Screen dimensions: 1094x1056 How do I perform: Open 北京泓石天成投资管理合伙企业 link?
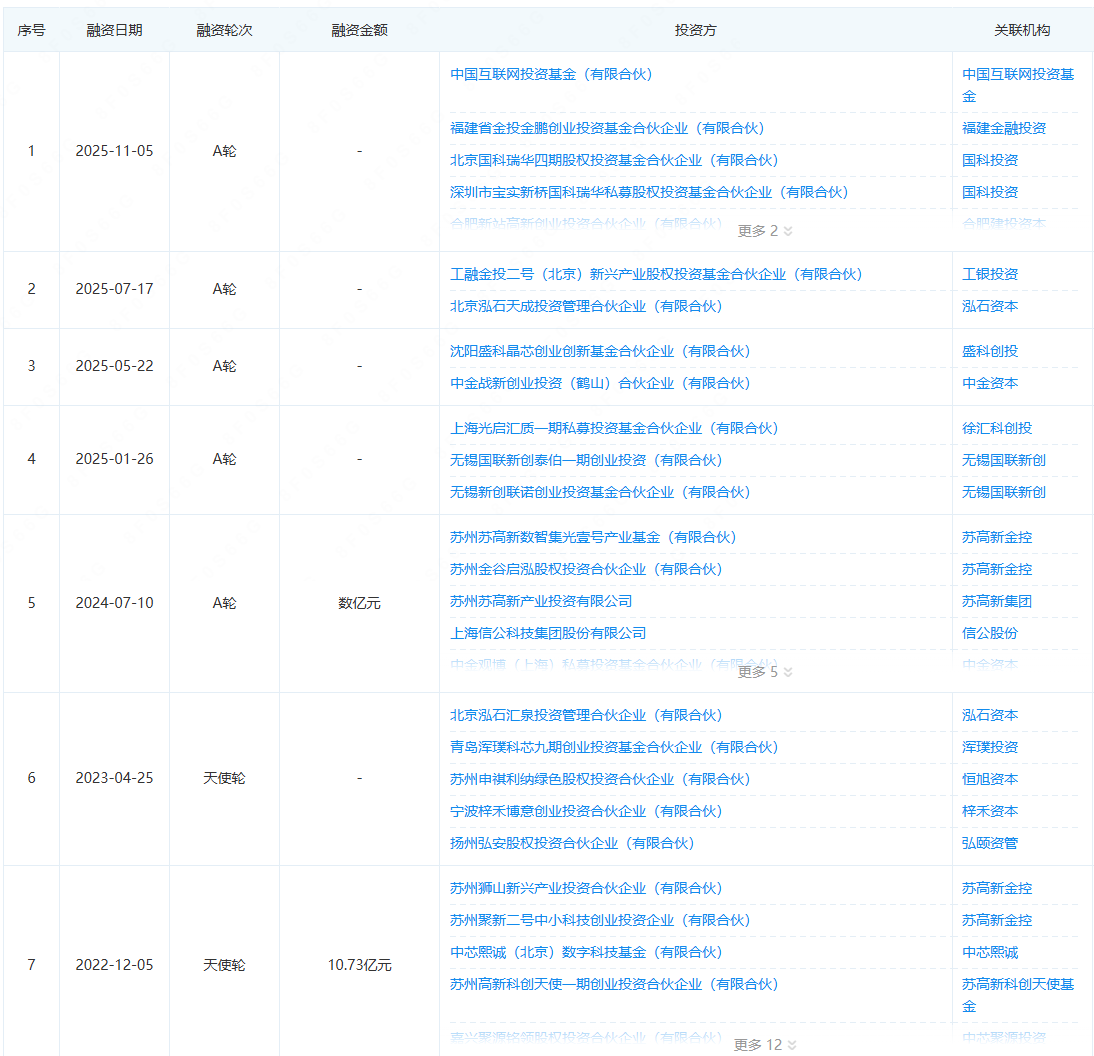coord(585,306)
